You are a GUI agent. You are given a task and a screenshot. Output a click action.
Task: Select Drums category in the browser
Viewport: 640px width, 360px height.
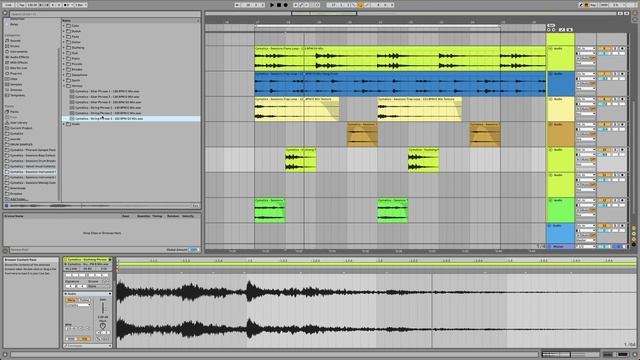coord(15,46)
